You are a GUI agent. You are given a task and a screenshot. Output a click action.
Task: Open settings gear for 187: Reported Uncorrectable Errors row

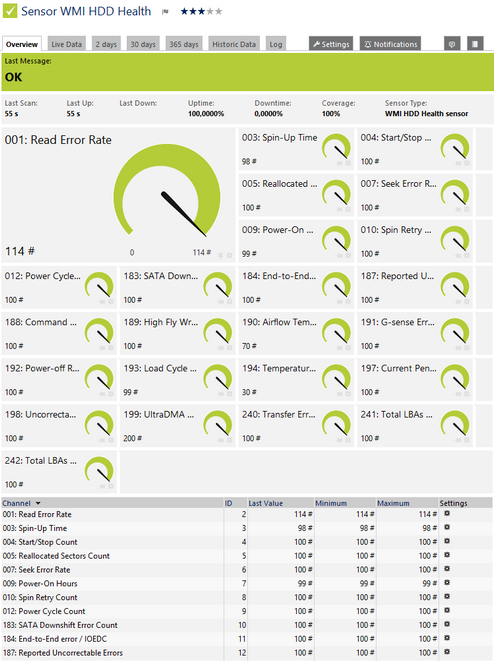[447, 652]
